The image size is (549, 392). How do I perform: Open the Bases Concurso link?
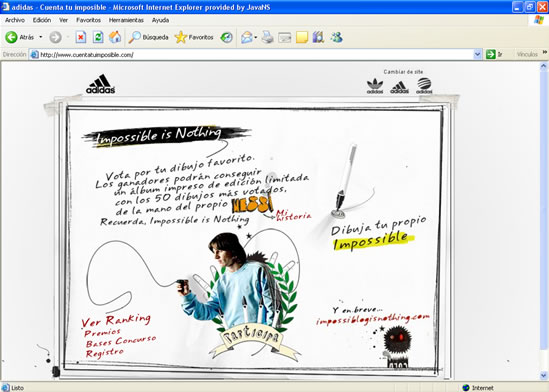(121, 341)
